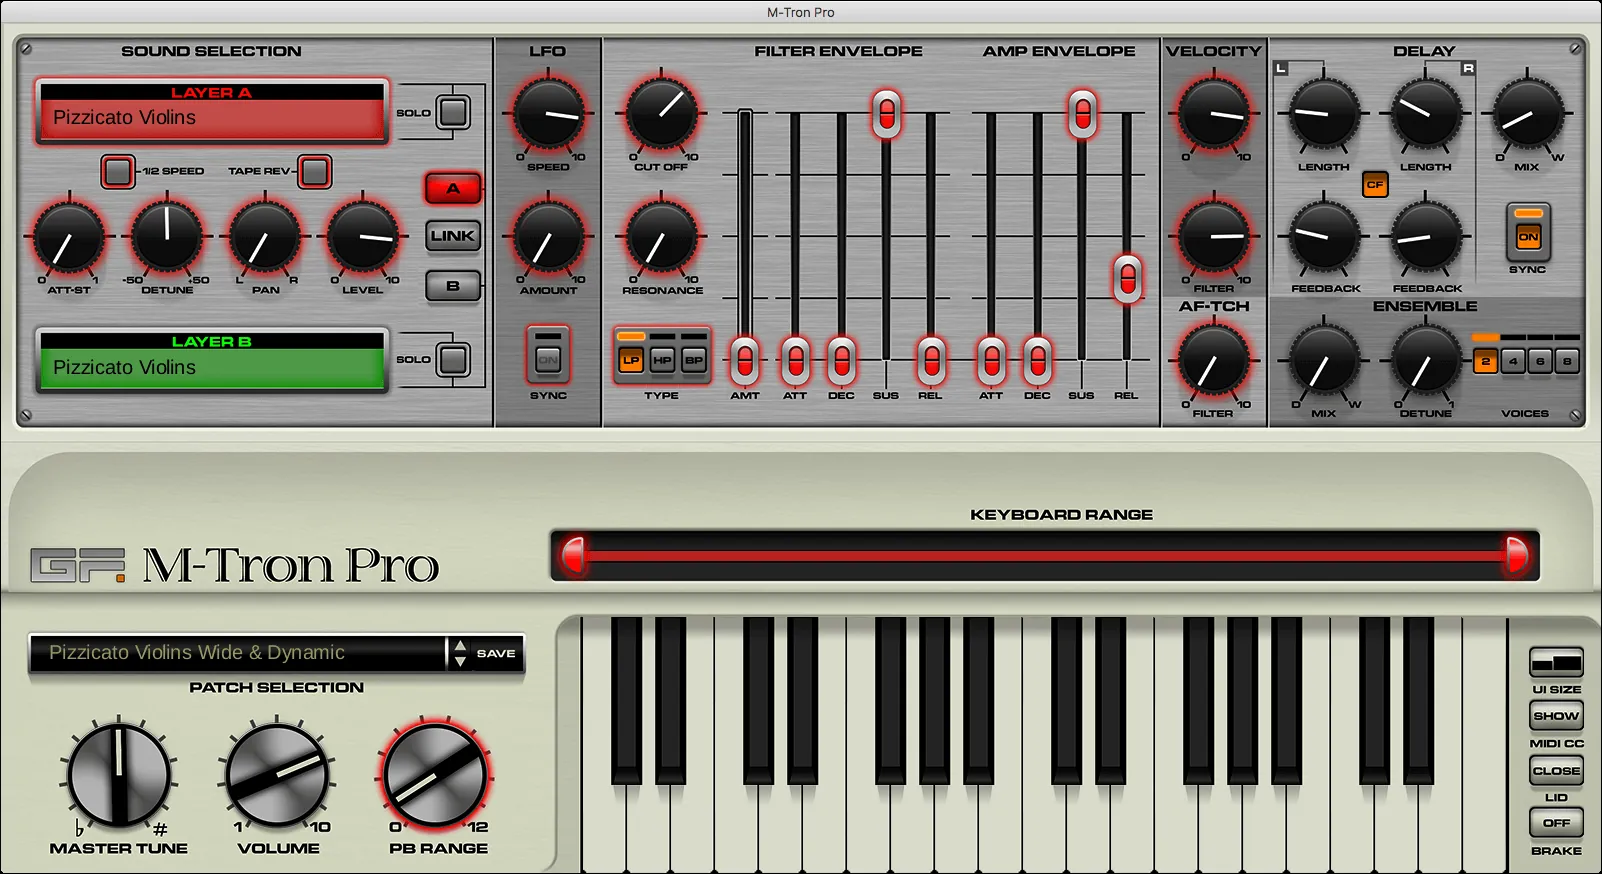Select the HP filter type

pyautogui.click(x=662, y=358)
